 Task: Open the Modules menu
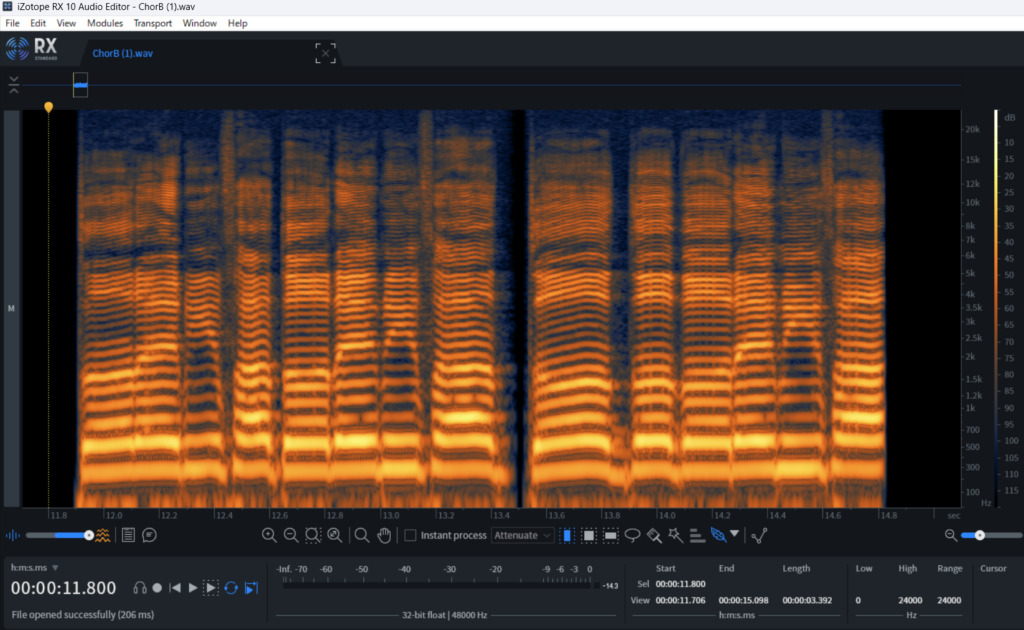point(105,22)
